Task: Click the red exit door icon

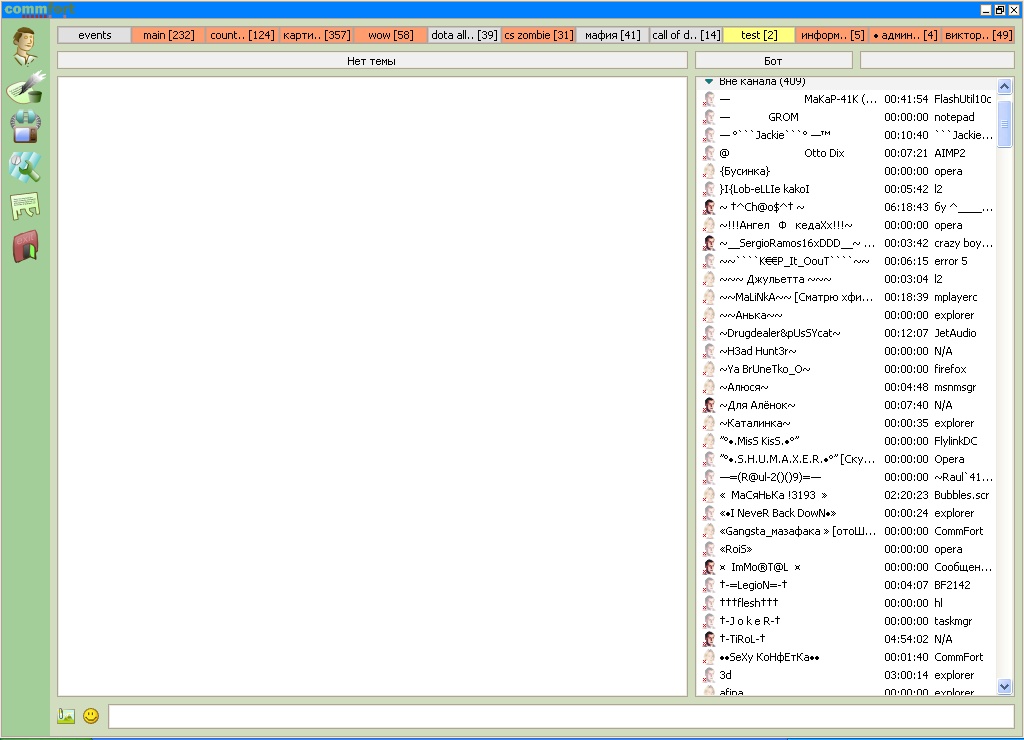Action: point(24,246)
